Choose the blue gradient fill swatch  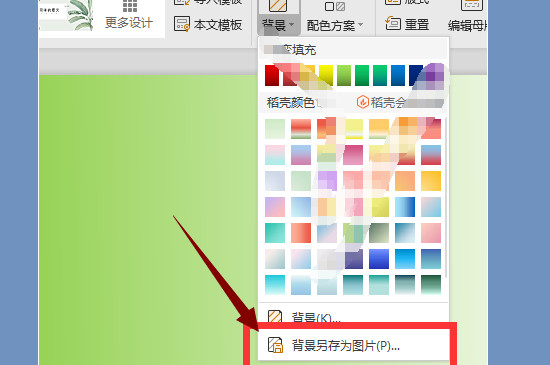click(x=398, y=75)
